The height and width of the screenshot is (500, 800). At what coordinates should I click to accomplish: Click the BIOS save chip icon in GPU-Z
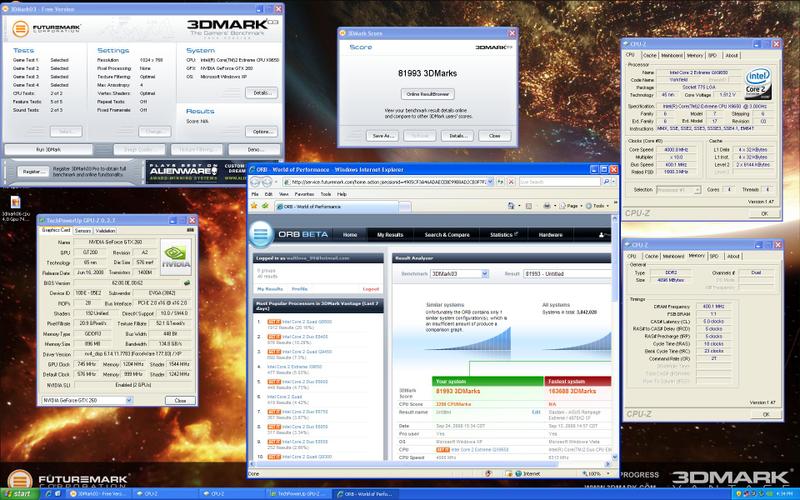187,283
